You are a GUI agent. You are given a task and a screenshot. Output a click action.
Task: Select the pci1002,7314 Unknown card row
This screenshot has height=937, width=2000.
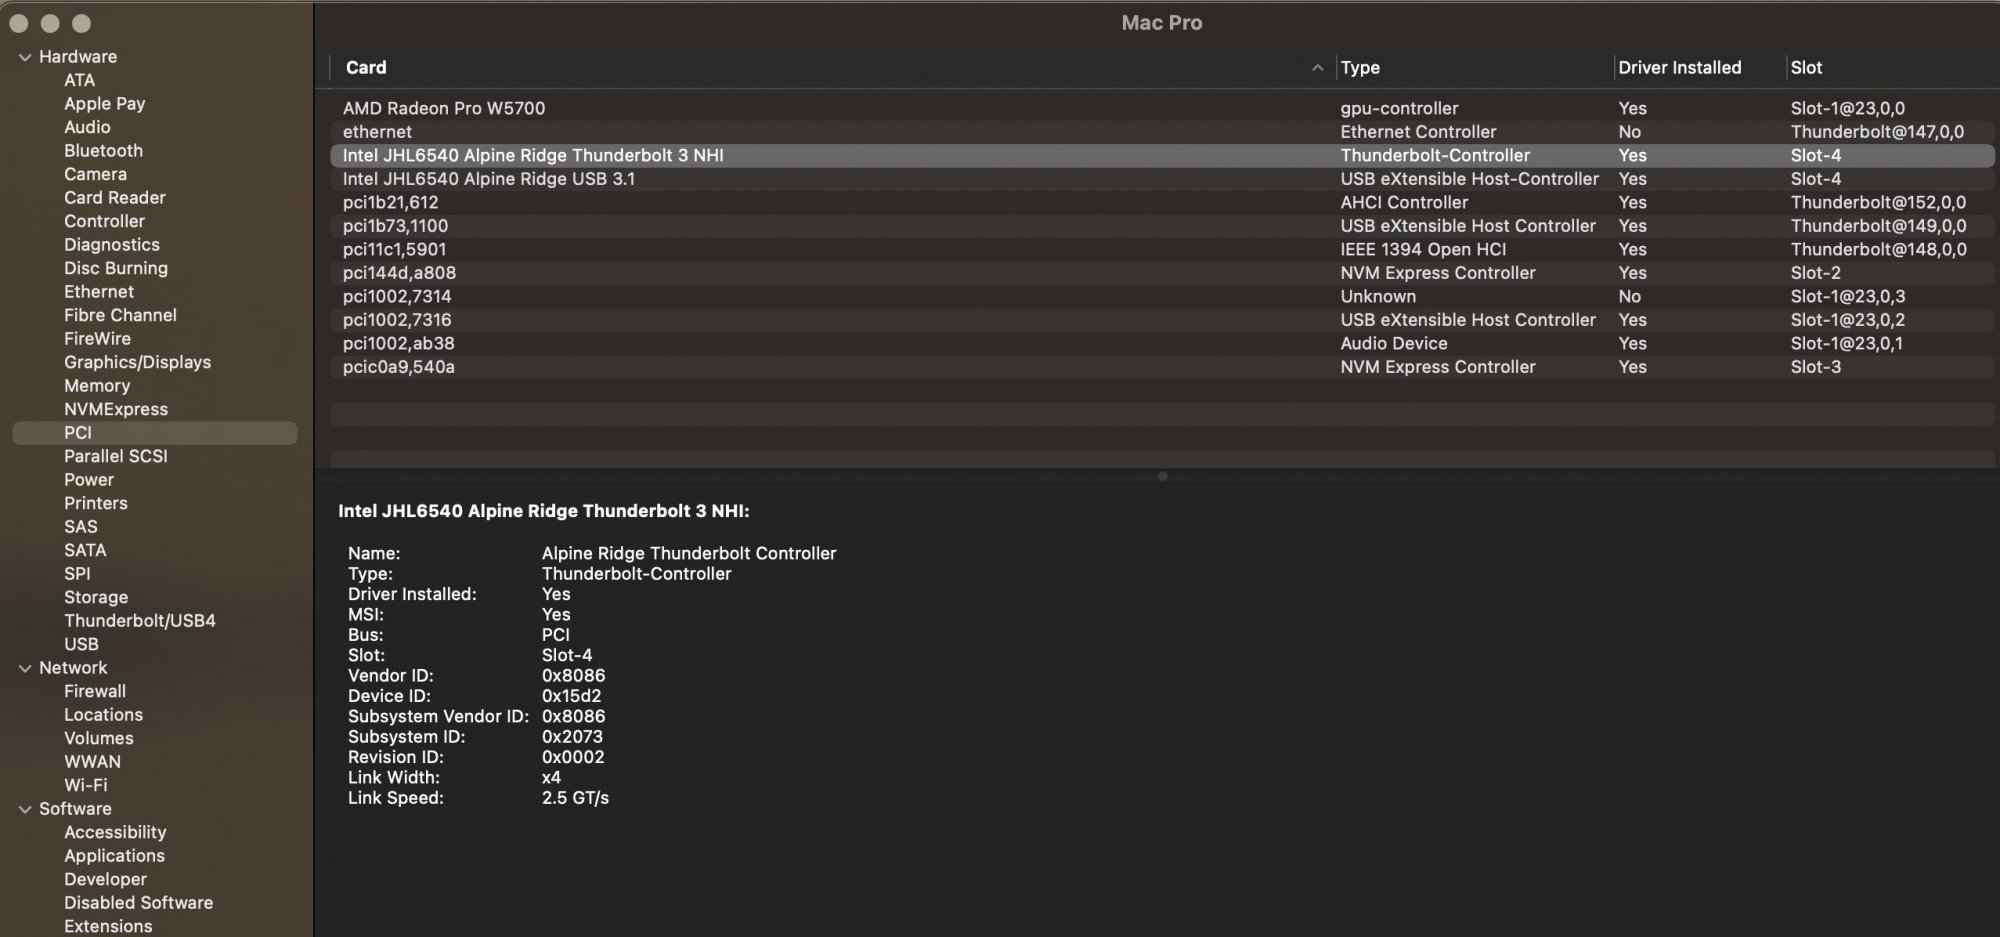tap(1162, 296)
